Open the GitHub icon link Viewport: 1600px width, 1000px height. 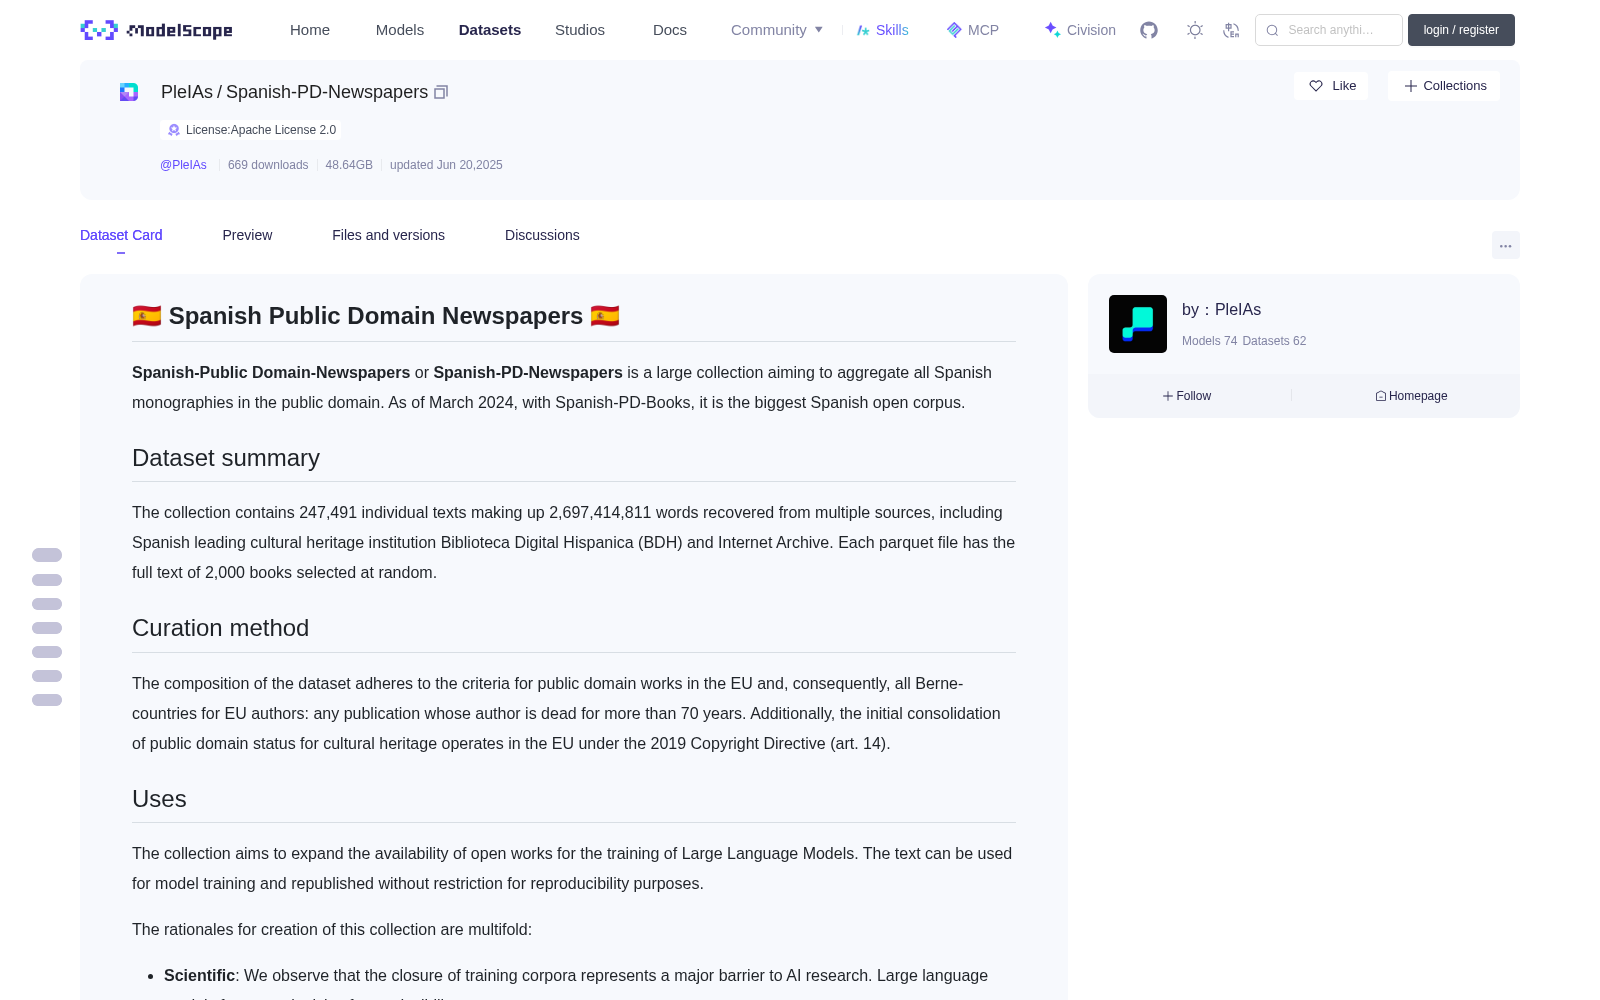point(1149,30)
